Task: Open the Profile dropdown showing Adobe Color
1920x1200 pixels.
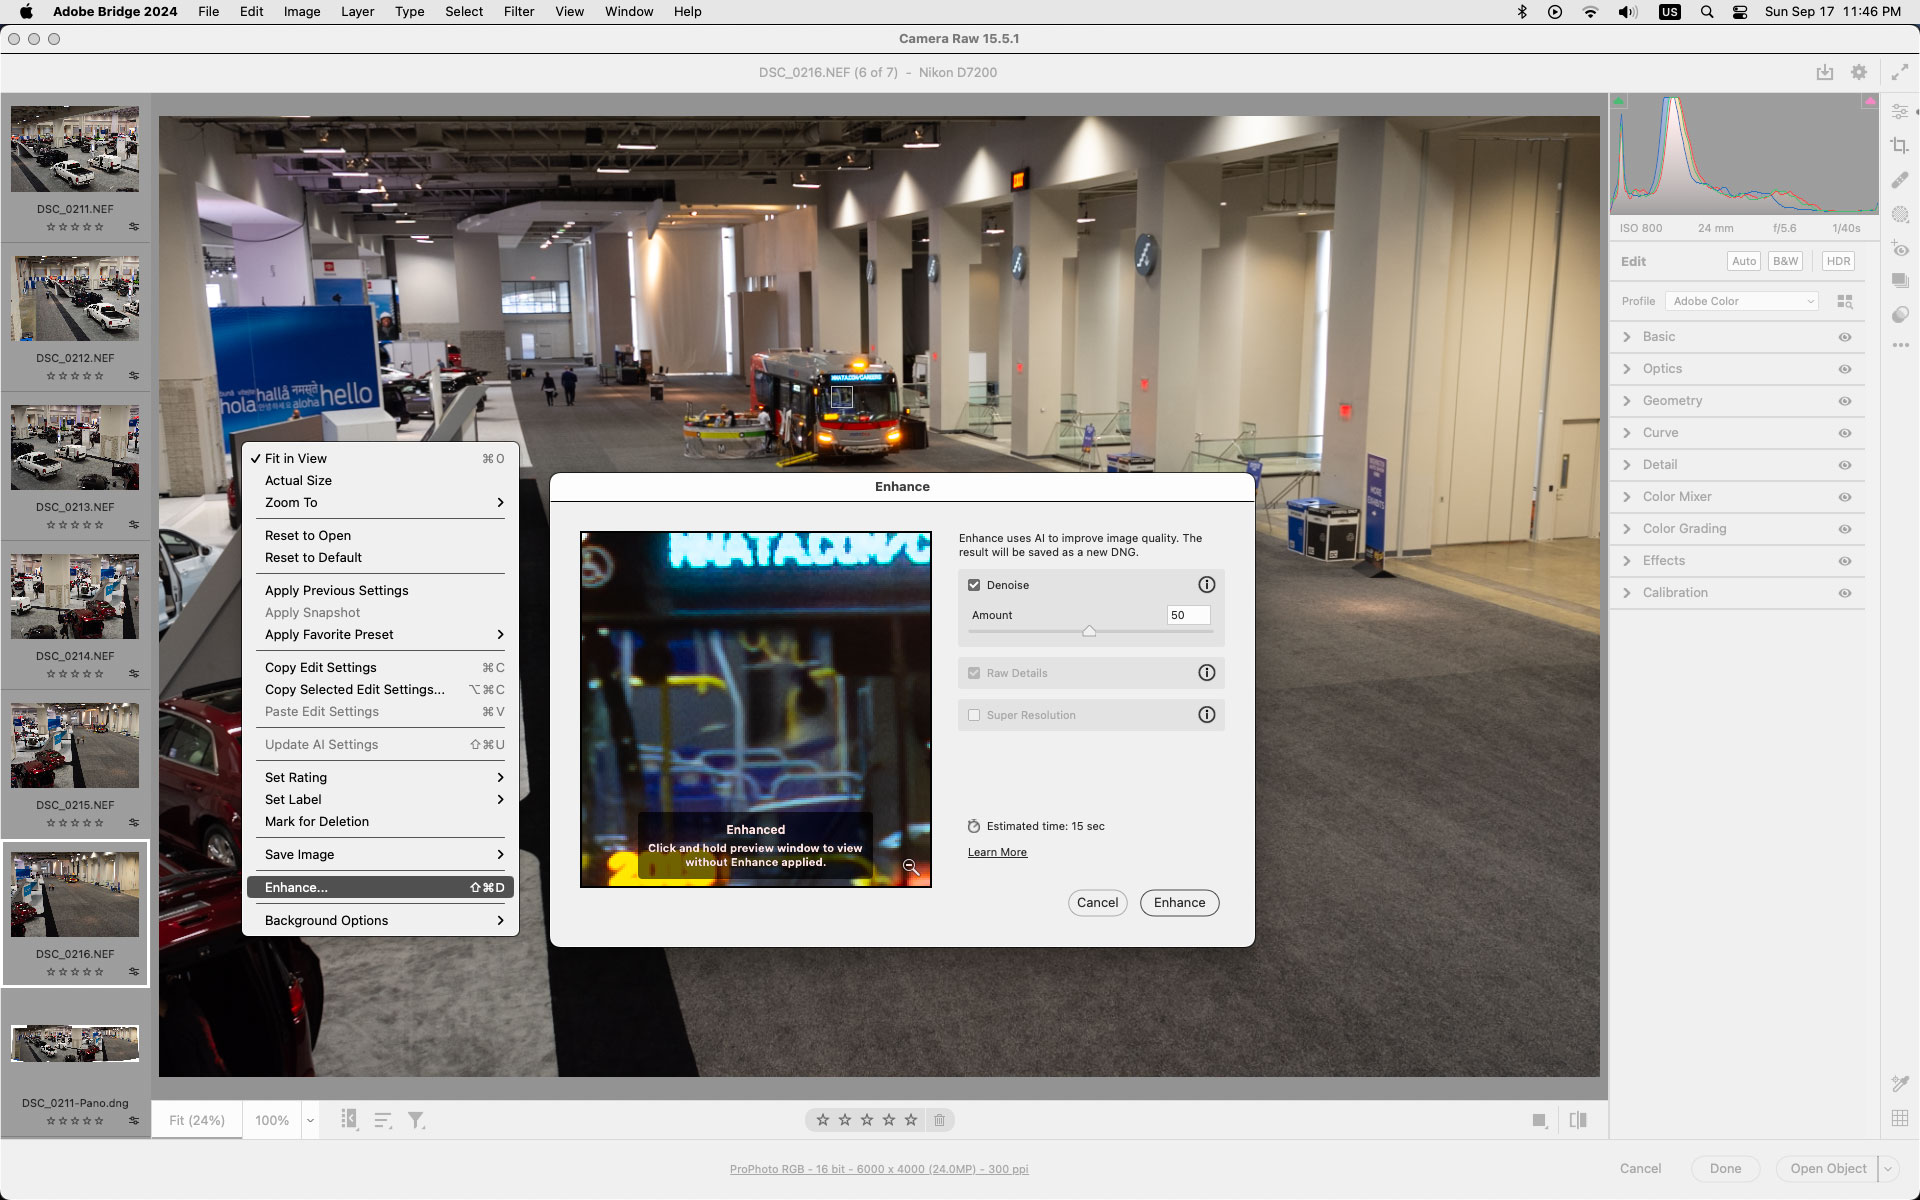Action: tap(1742, 300)
